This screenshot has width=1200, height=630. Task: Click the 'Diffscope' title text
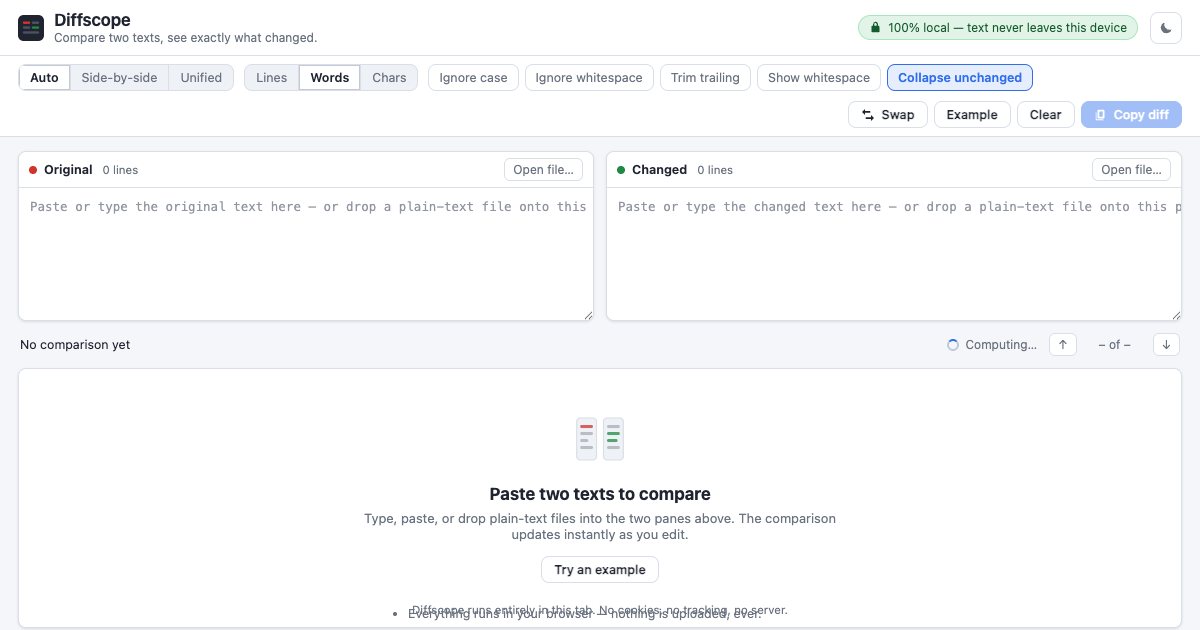point(92,20)
